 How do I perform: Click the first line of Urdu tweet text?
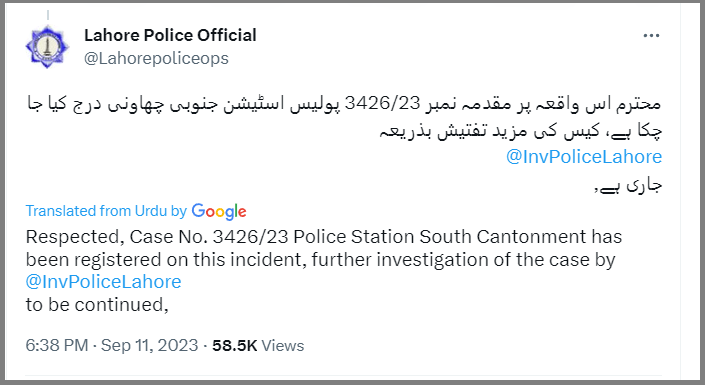pos(344,104)
